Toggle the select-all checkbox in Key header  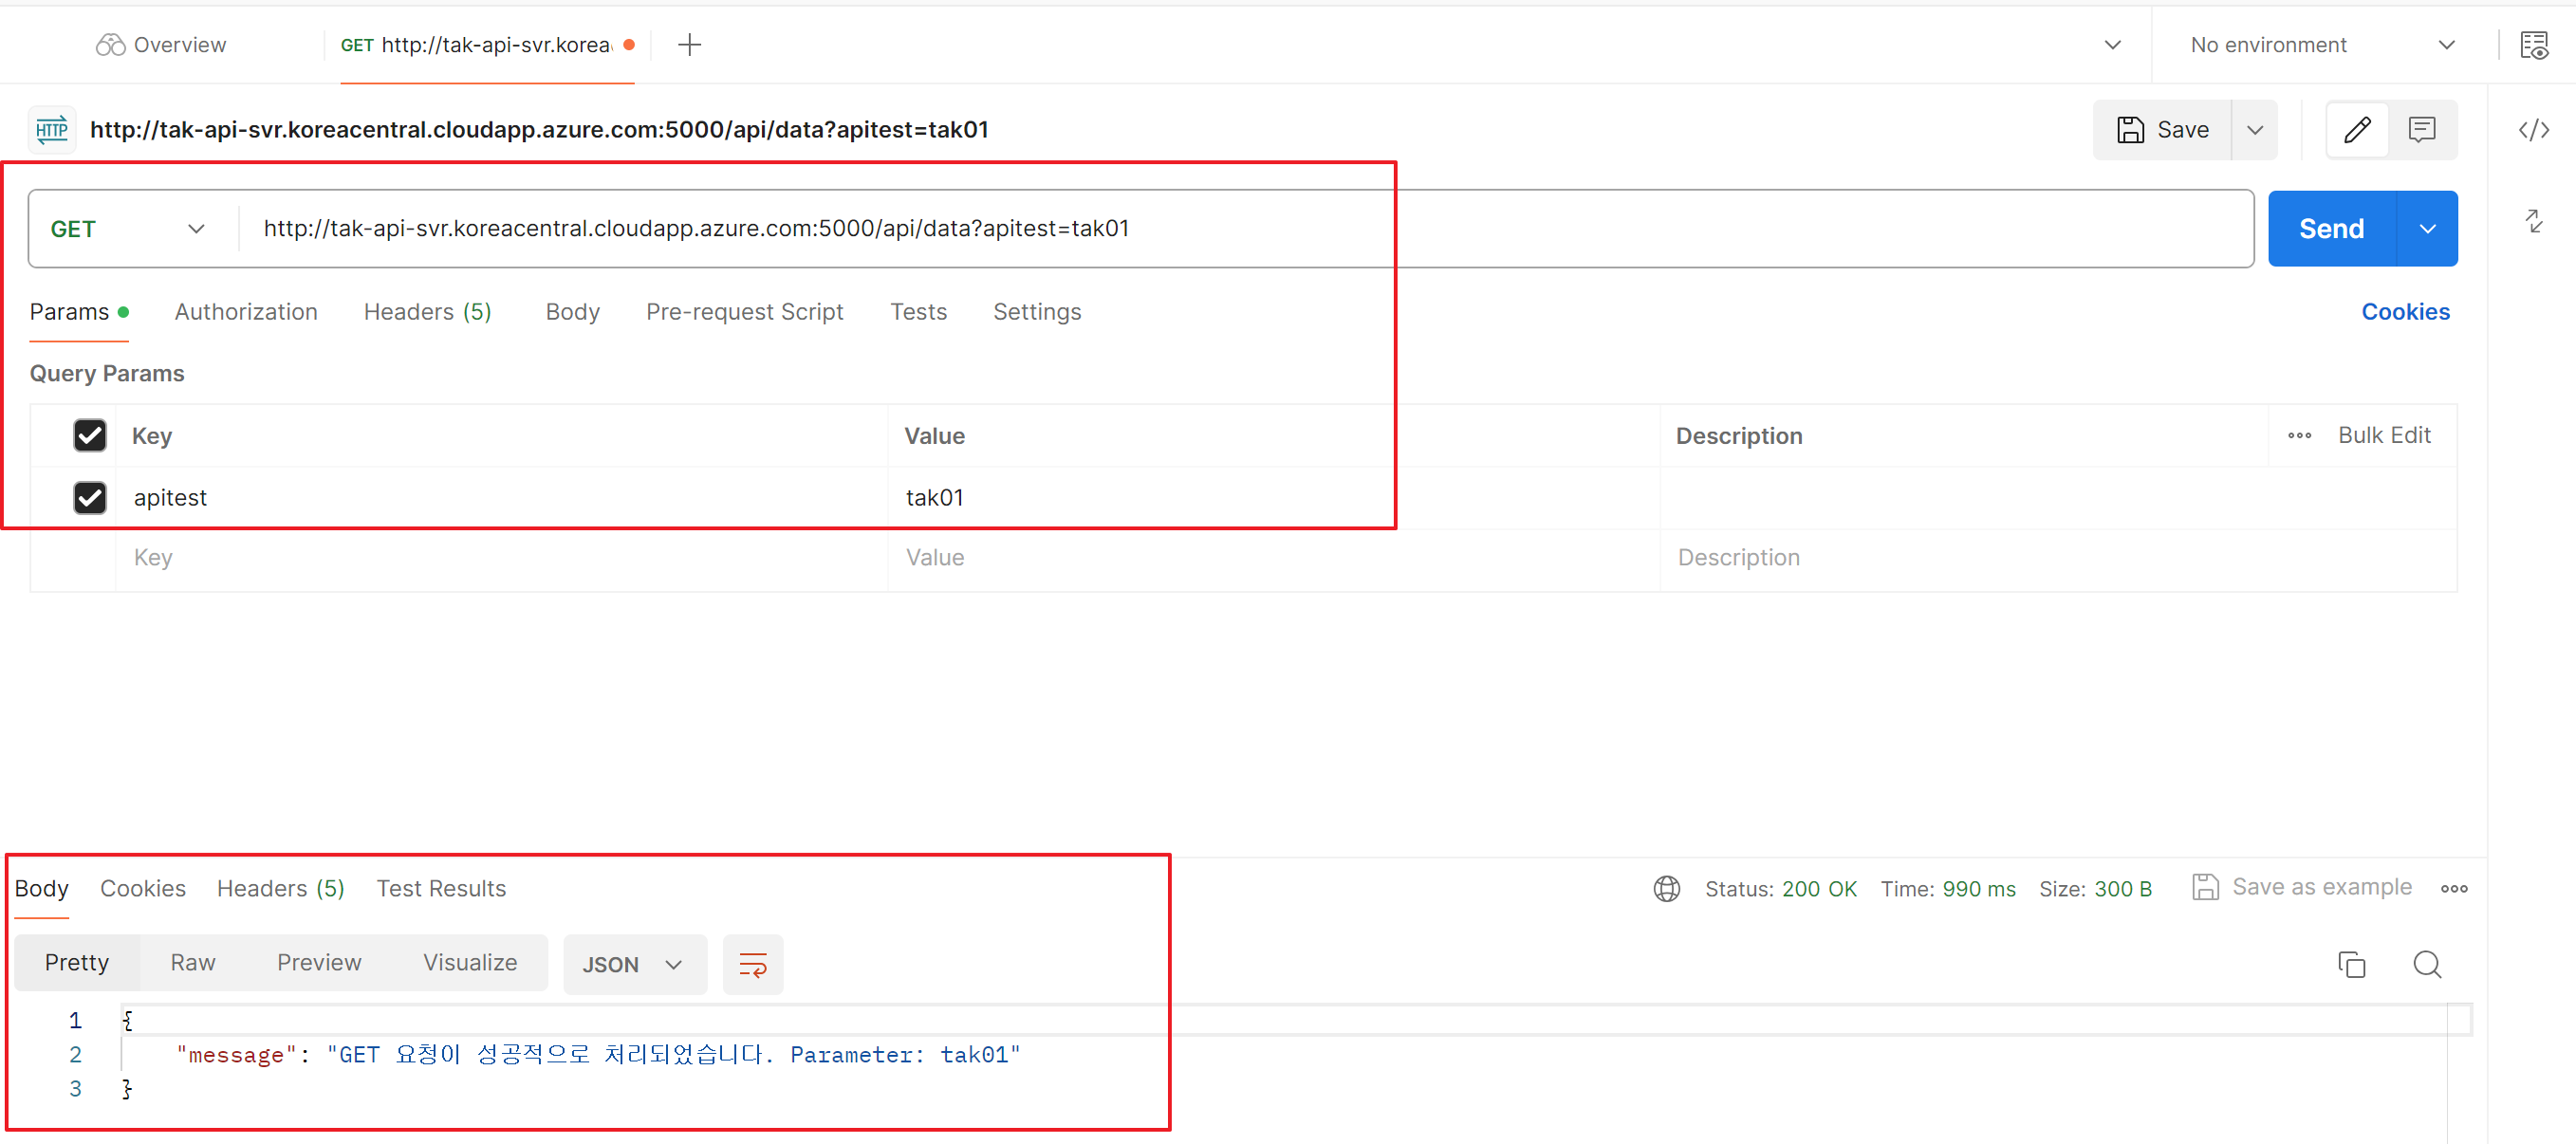tap(90, 435)
